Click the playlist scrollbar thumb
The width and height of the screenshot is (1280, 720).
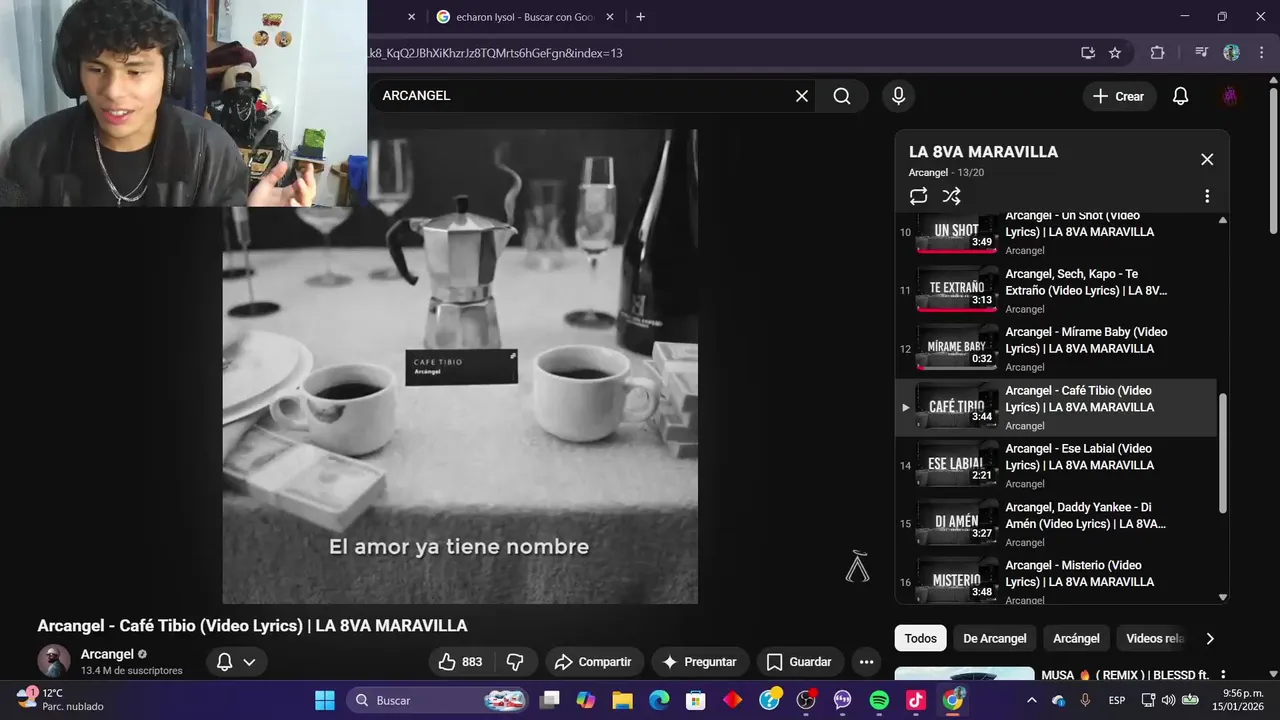point(1222,453)
